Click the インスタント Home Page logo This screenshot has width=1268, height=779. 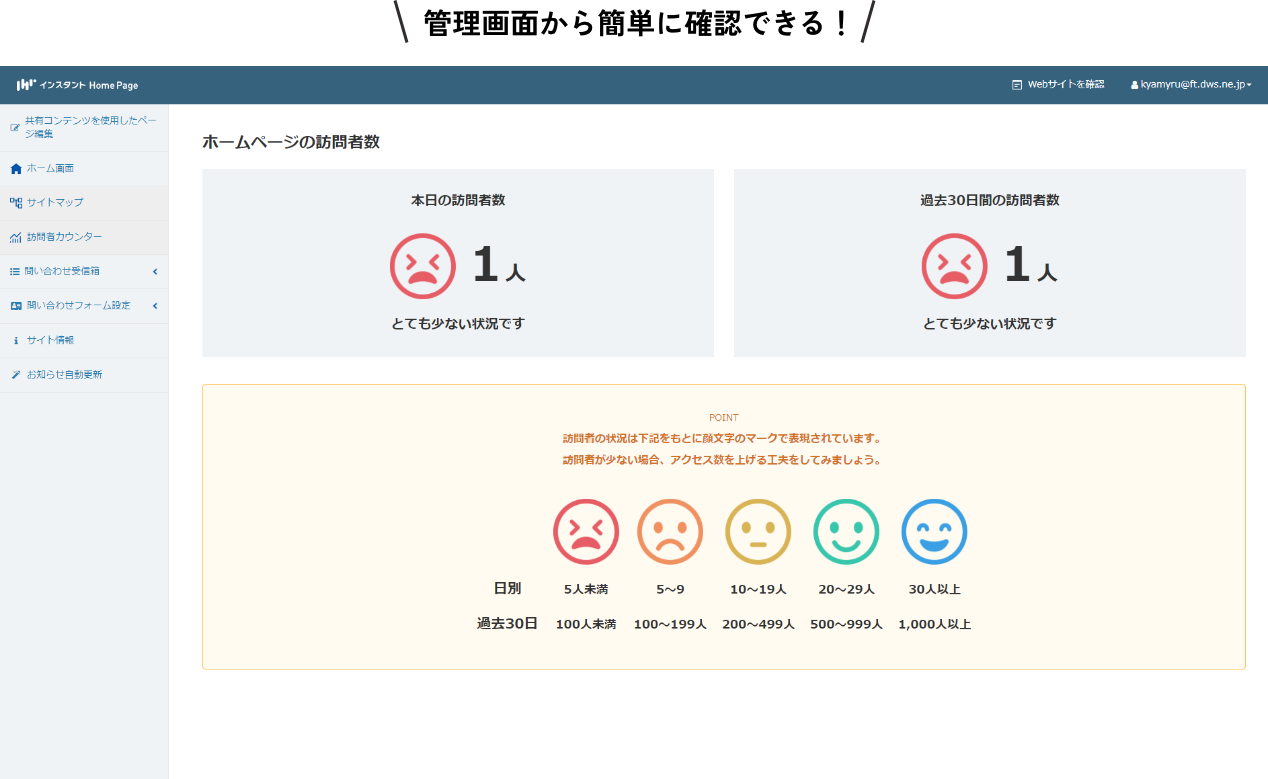(x=77, y=85)
